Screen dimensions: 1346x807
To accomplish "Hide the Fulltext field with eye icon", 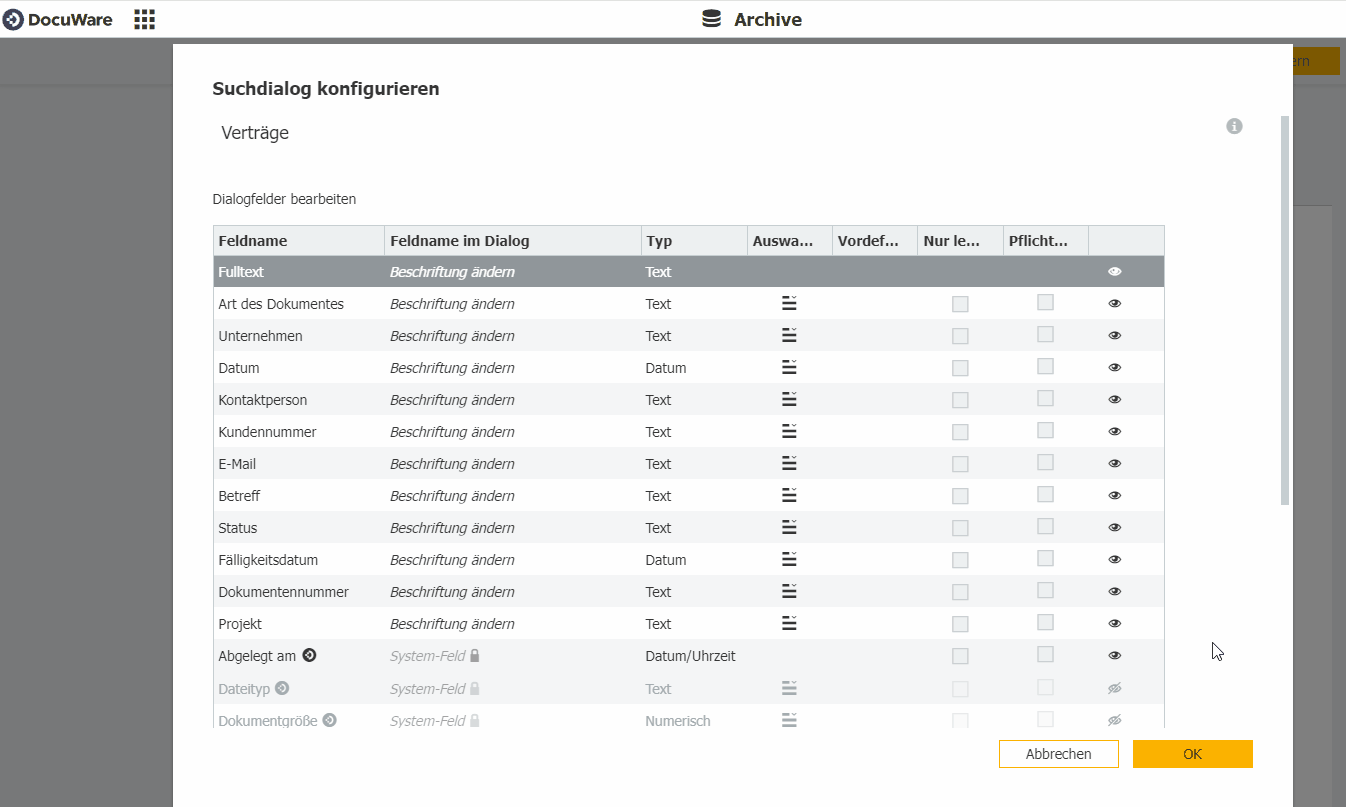I will click(x=1115, y=272).
